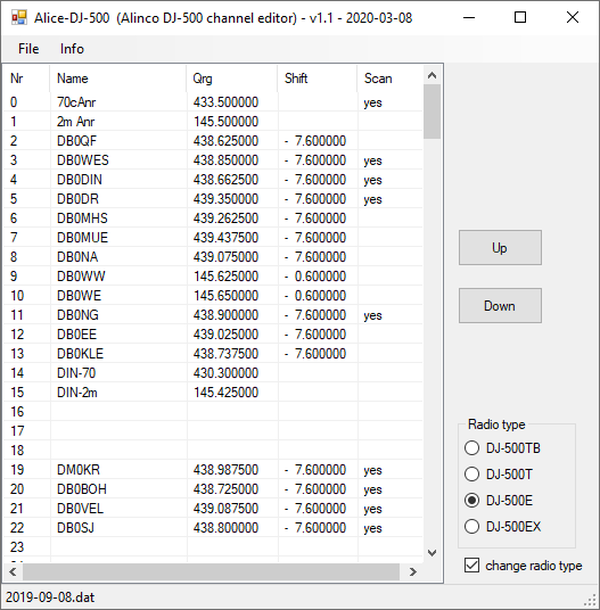This screenshot has width=600, height=610.
Task: Select the DJ-500TB radio type
Action: click(471, 448)
